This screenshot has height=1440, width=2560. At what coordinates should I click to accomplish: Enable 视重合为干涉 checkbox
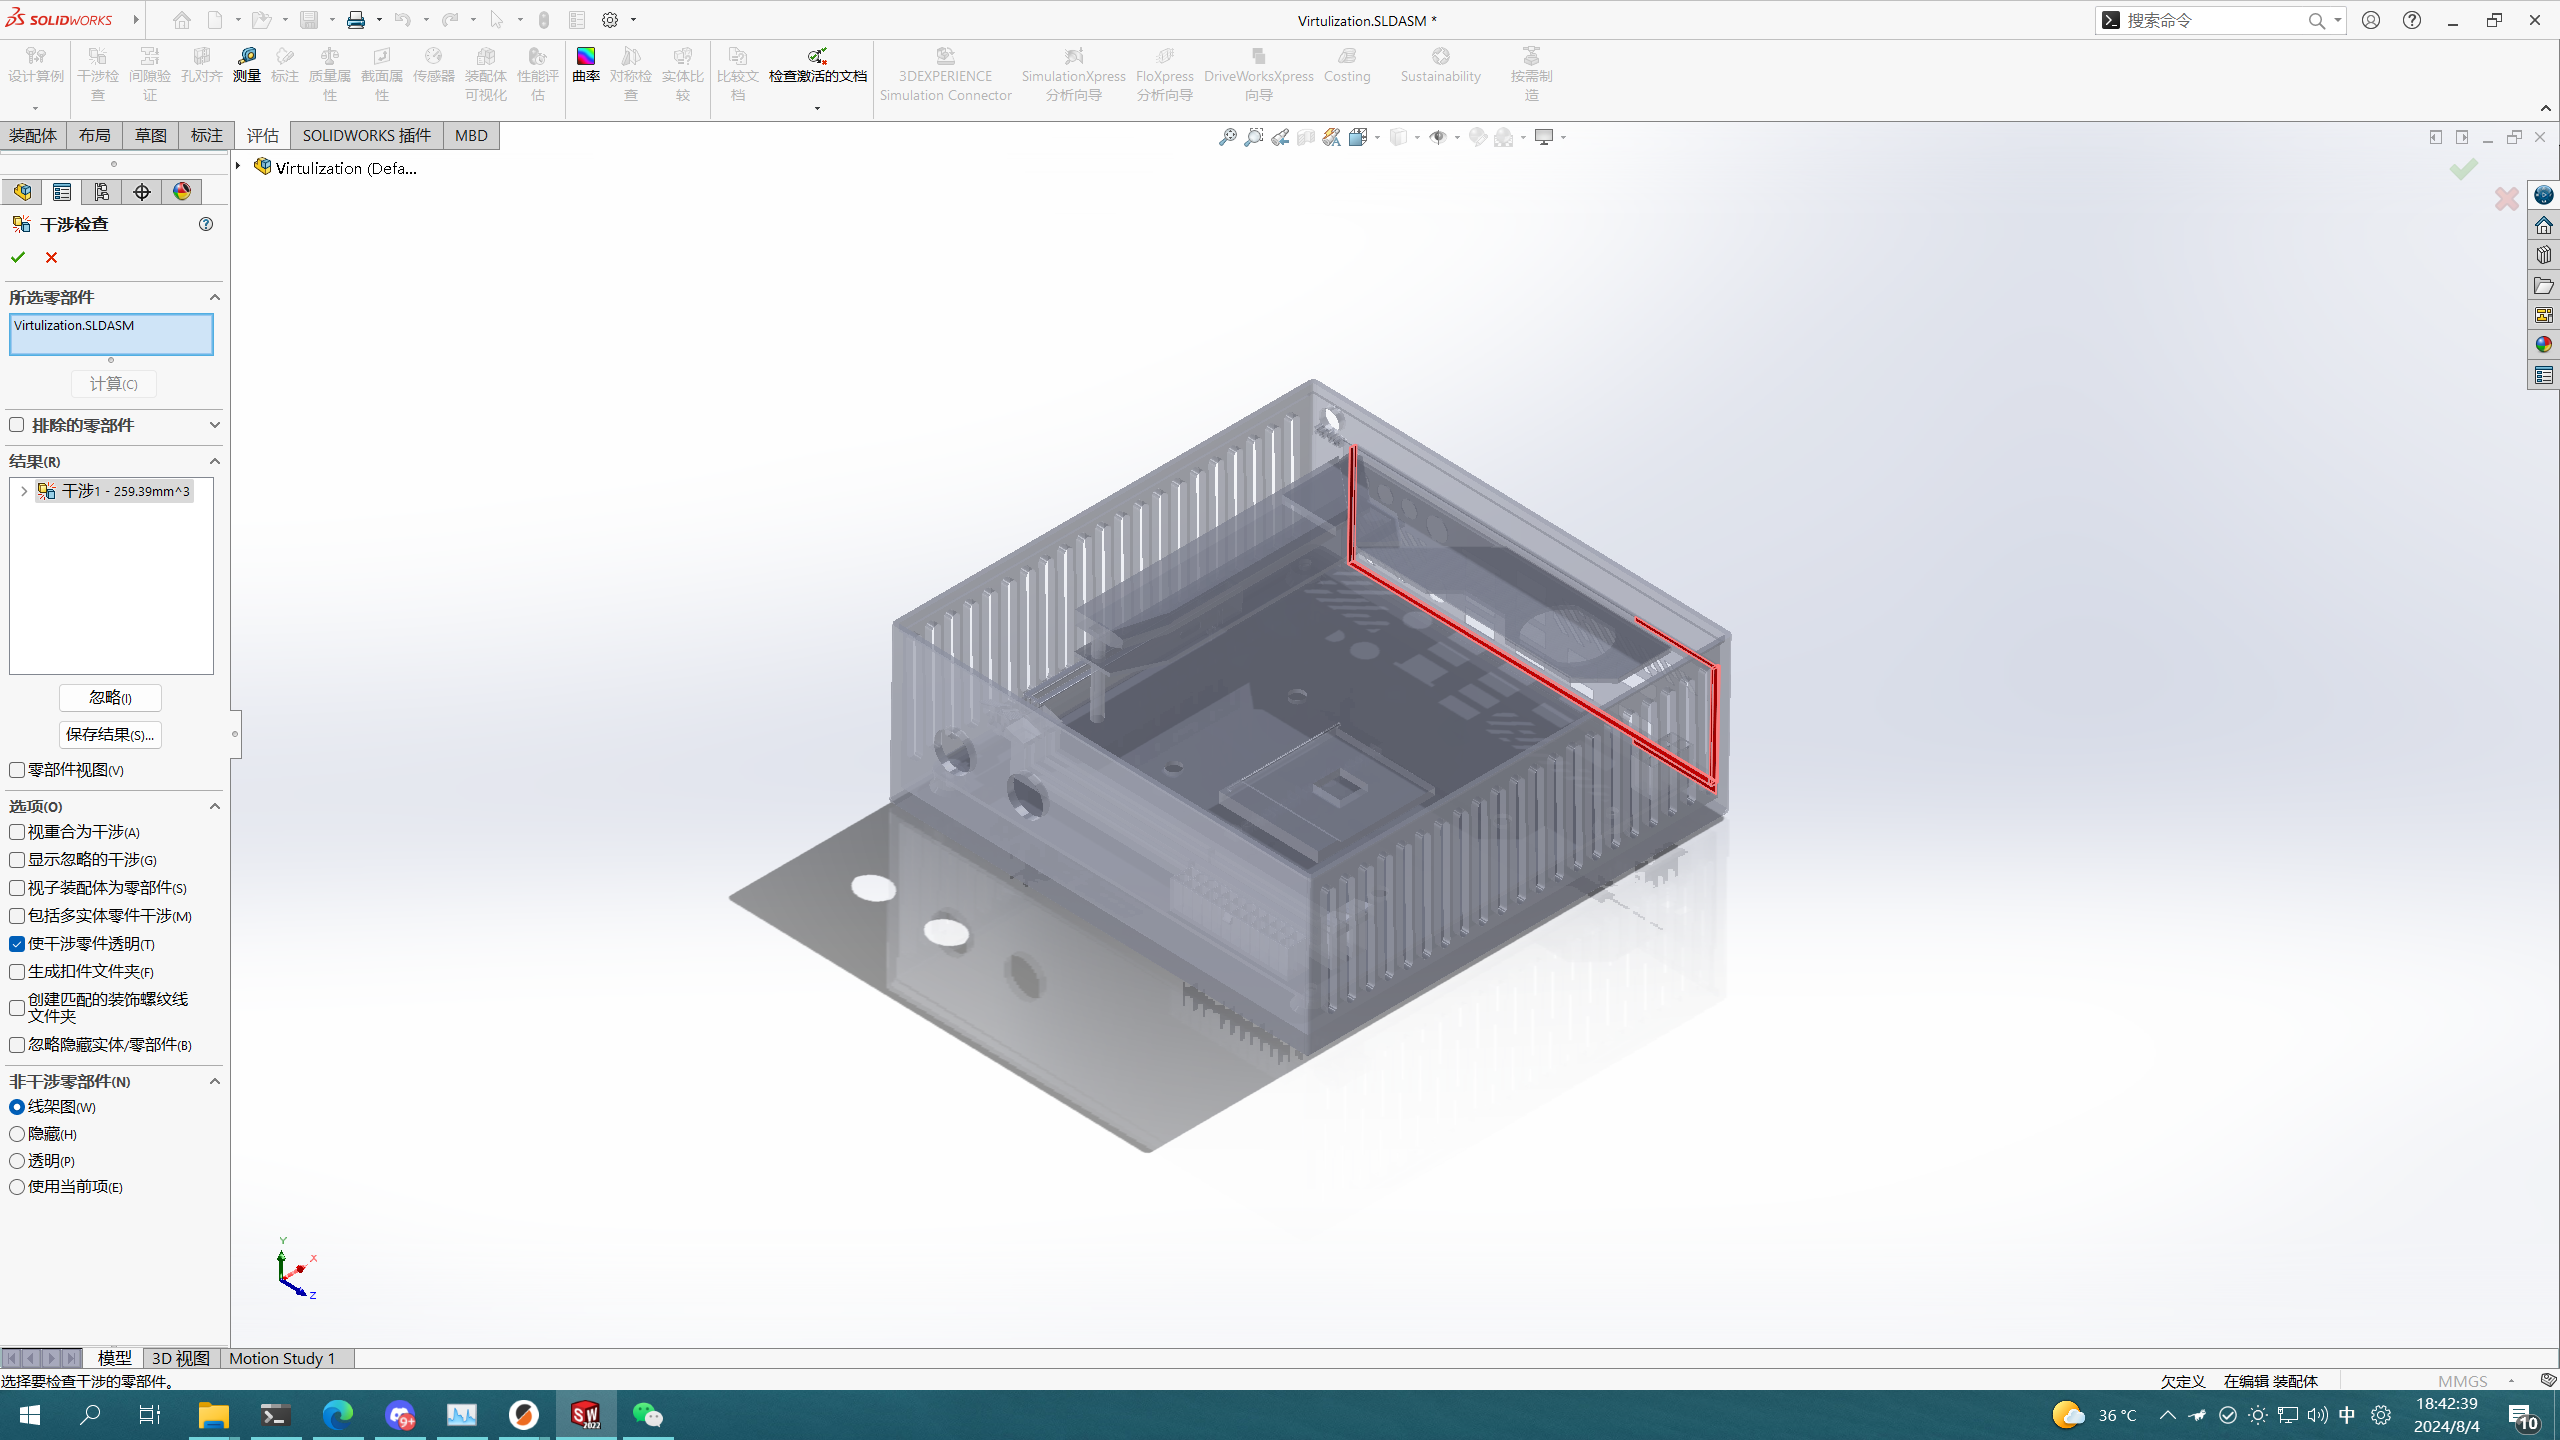pyautogui.click(x=17, y=832)
